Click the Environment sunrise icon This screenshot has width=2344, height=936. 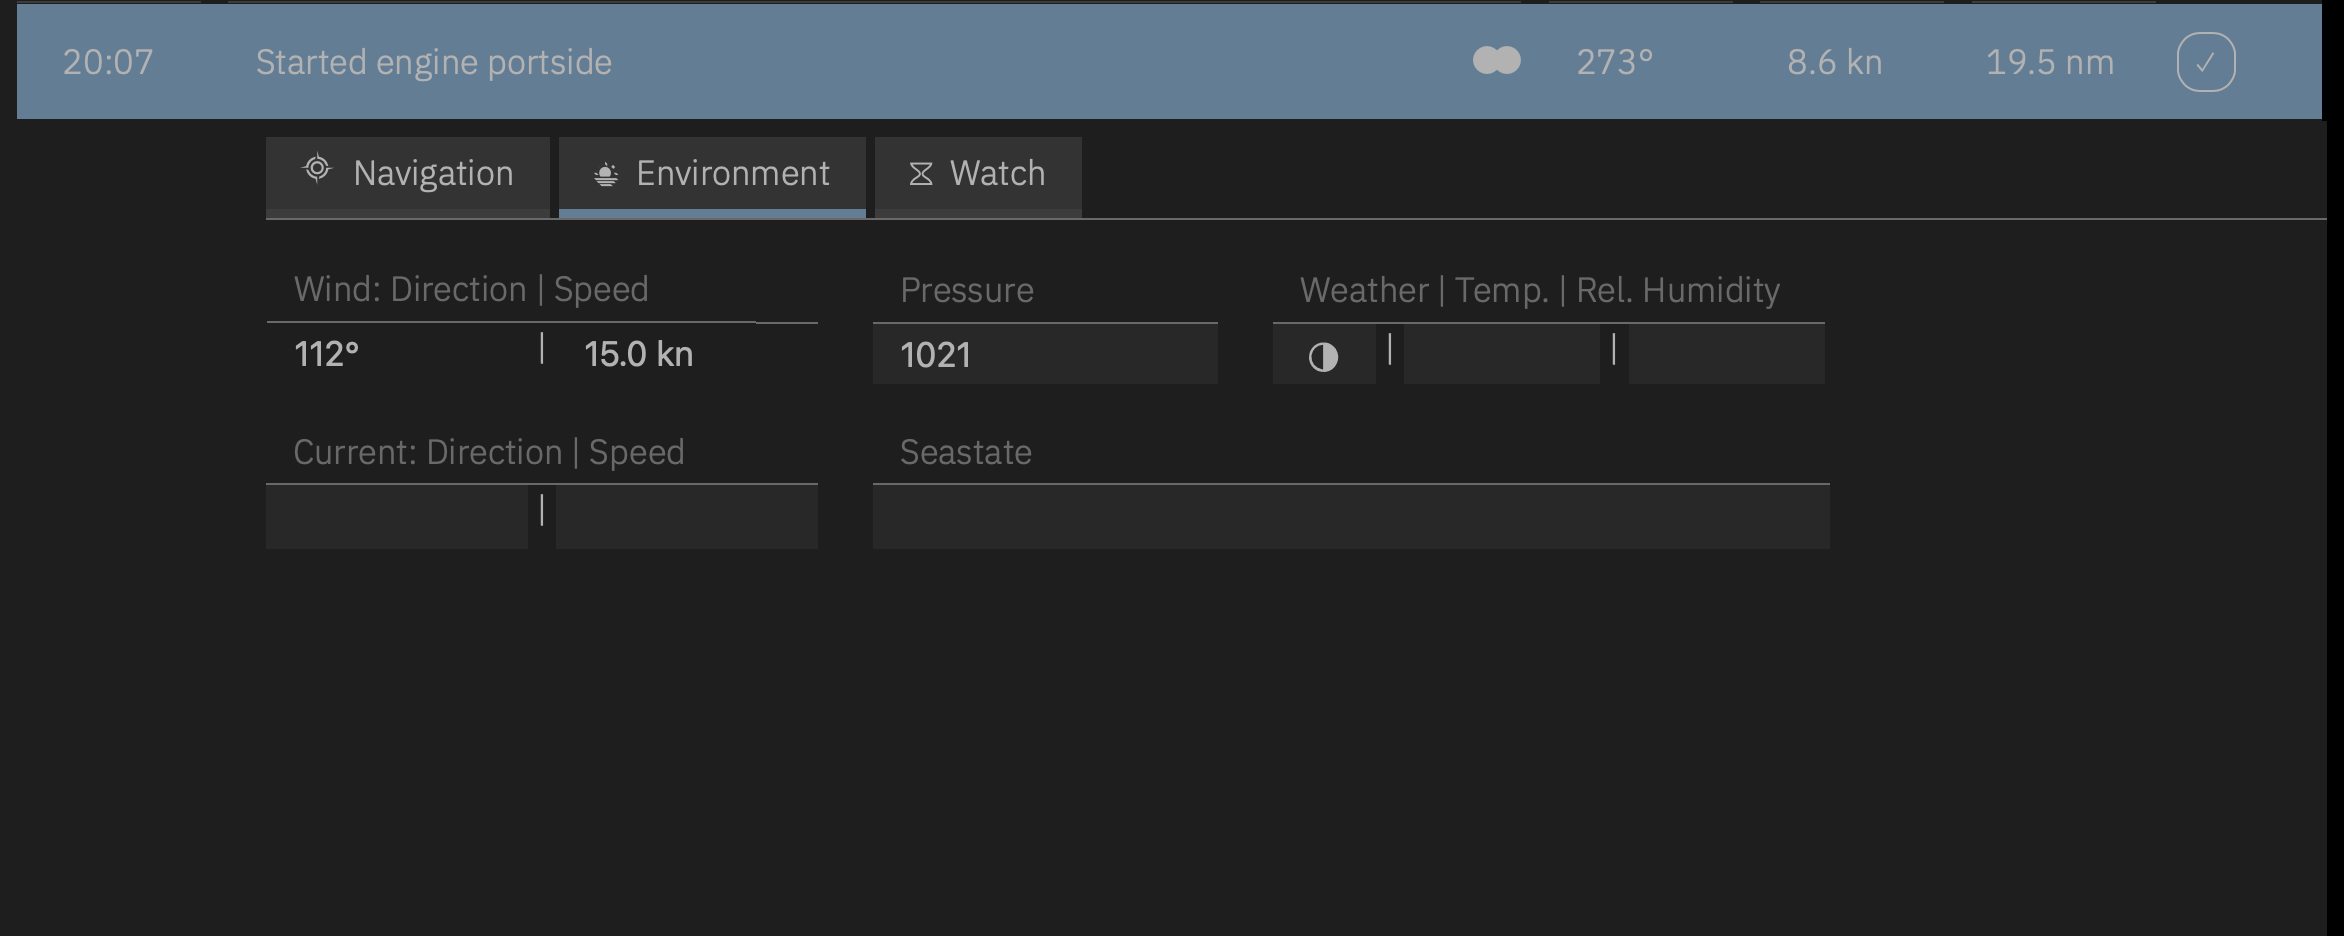(606, 175)
